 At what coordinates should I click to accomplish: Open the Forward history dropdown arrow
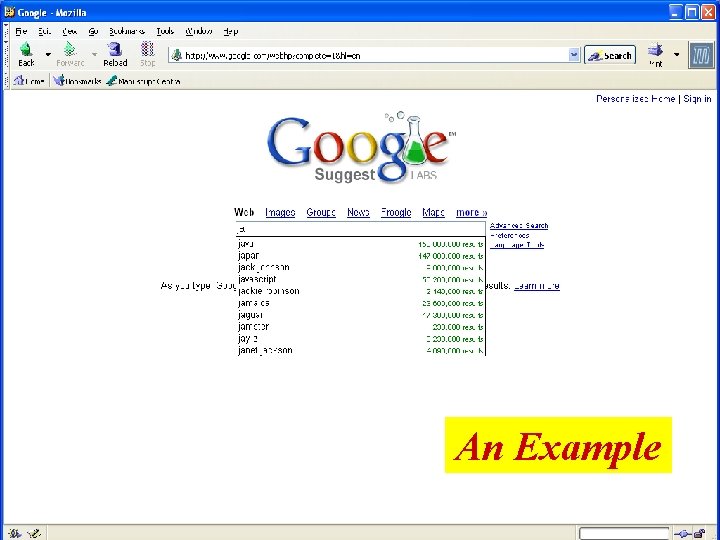click(x=94, y=55)
